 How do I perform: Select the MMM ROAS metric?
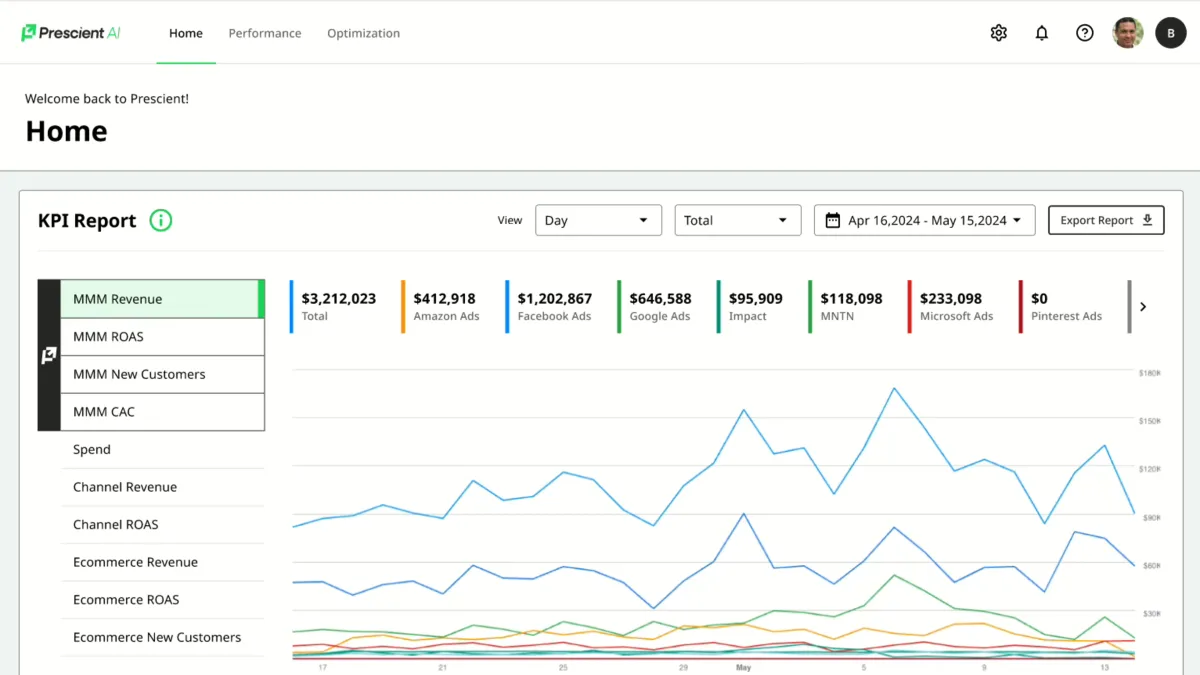[162, 337]
